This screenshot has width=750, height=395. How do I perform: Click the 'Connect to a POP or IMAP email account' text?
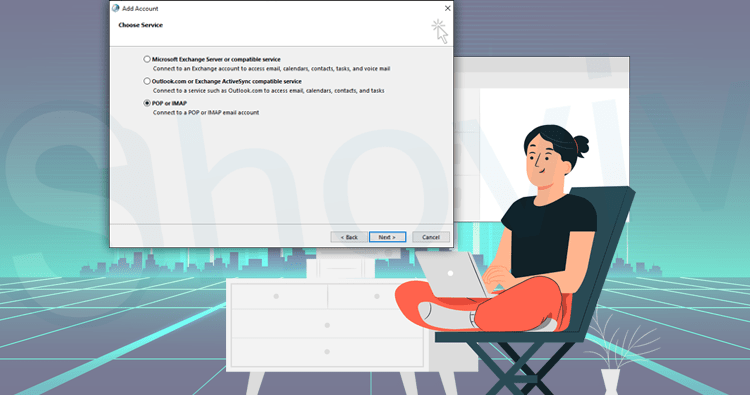tap(206, 113)
